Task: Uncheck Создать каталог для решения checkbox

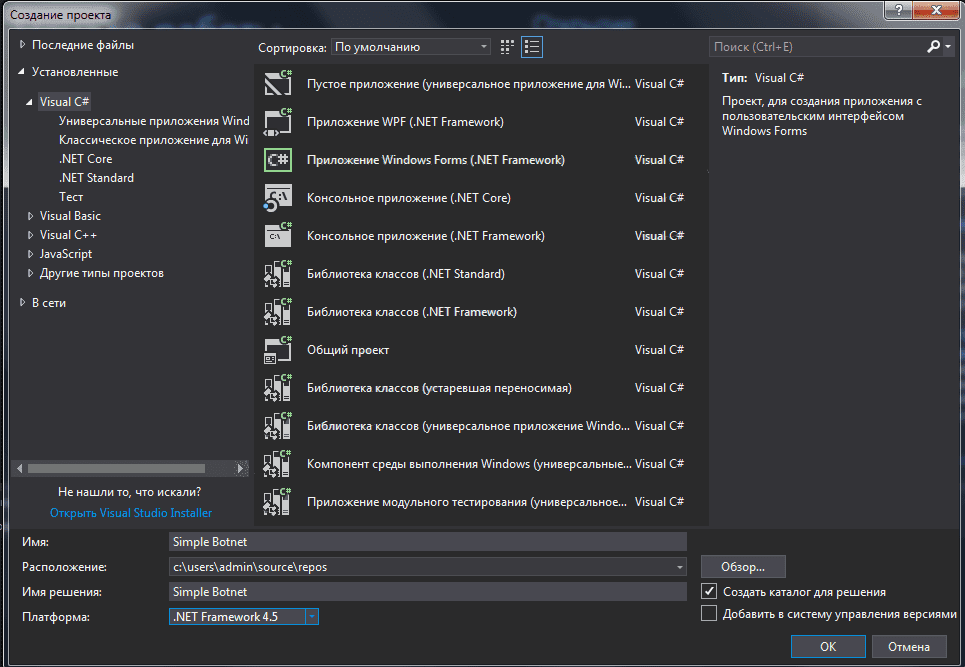Action: [709, 592]
